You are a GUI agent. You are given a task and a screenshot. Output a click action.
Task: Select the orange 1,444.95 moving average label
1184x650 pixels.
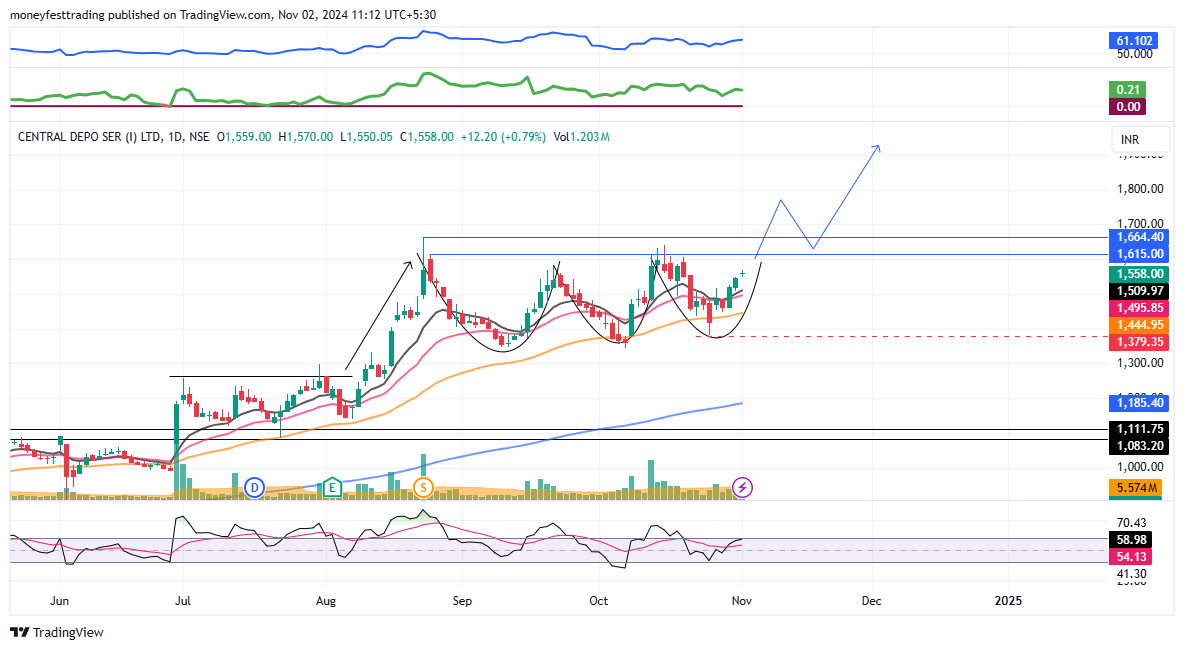1140,325
